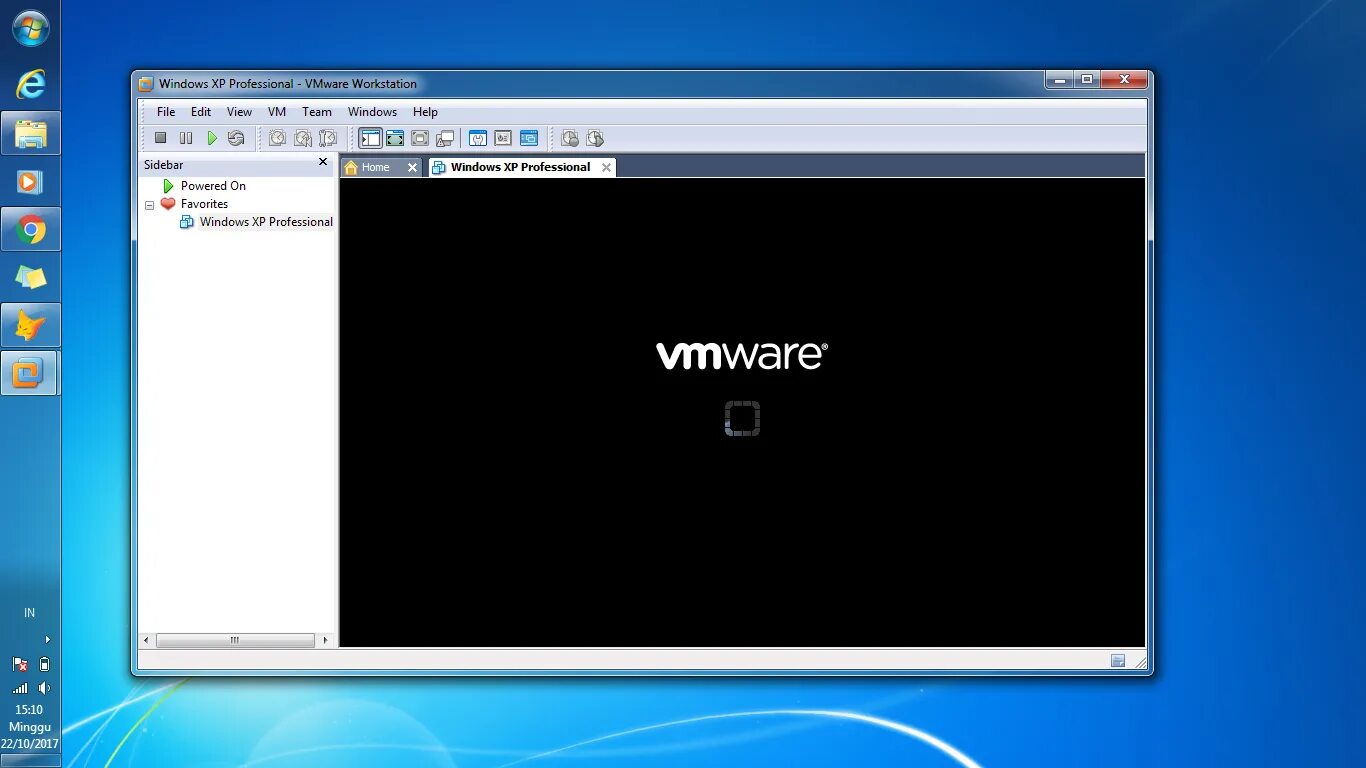Image resolution: width=1366 pixels, height=768 pixels.
Task: Take a snapshot using the clock icon
Action: pos(278,138)
